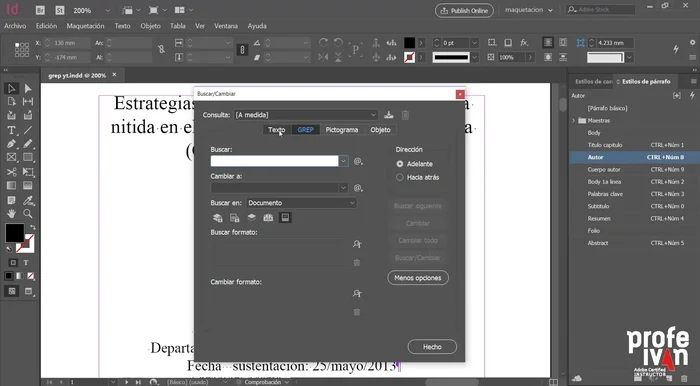Click delete query trash icon
The width and height of the screenshot is (700, 386).
point(405,115)
